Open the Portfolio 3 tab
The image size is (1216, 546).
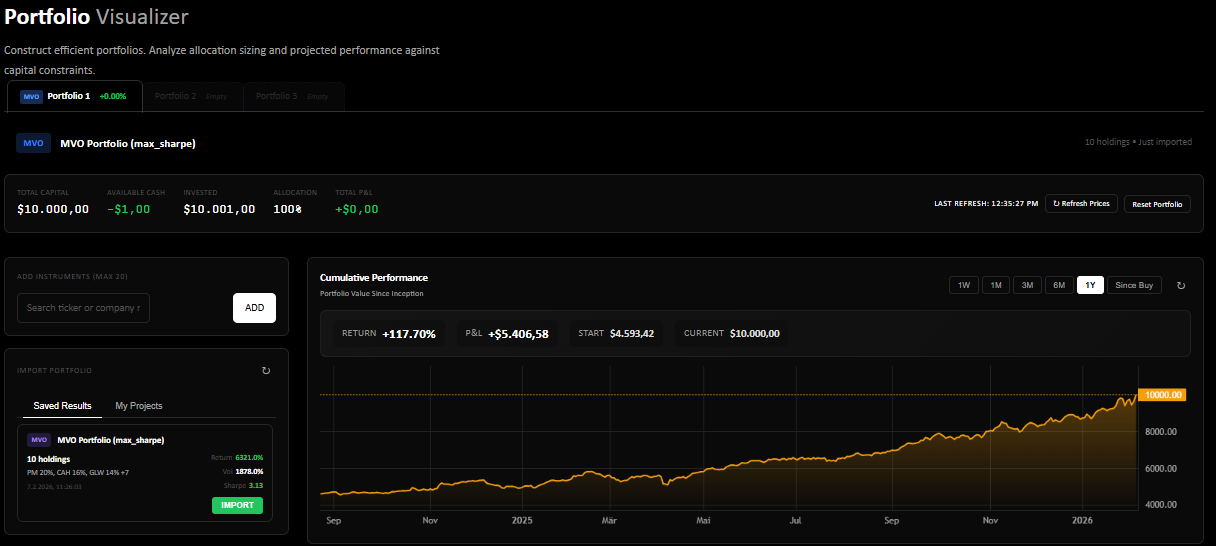pyautogui.click(x=291, y=97)
